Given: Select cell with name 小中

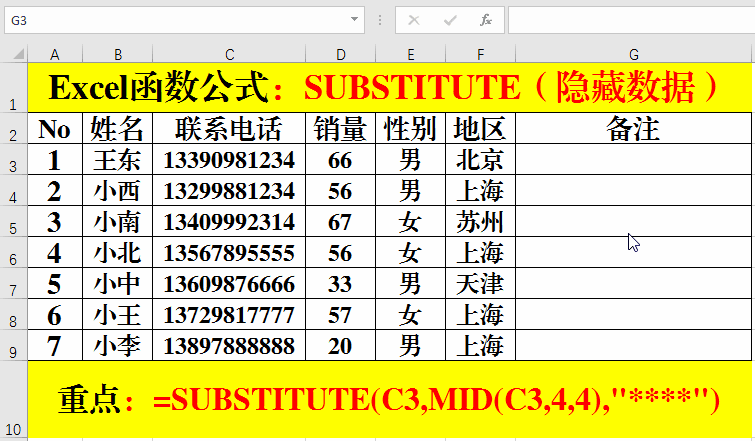Looking at the screenshot, I should click(117, 283).
